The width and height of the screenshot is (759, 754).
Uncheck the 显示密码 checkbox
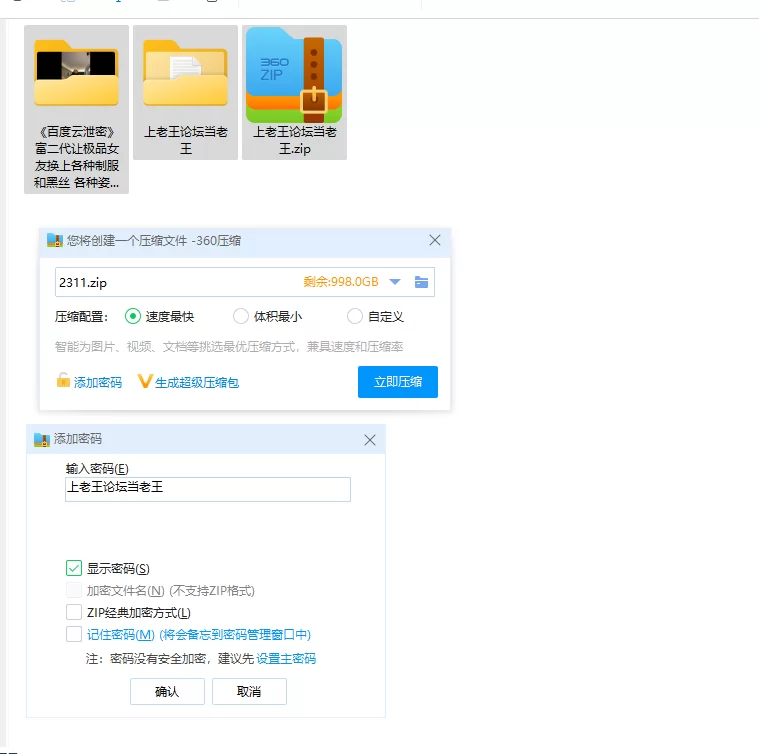click(x=74, y=568)
